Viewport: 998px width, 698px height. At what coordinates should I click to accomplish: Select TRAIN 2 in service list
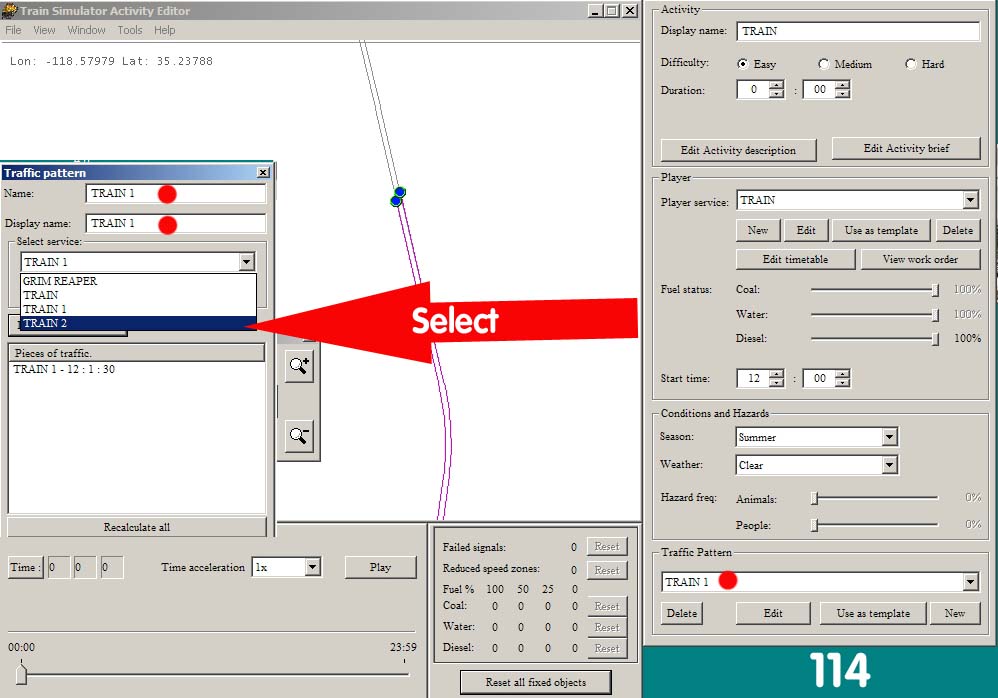point(139,323)
